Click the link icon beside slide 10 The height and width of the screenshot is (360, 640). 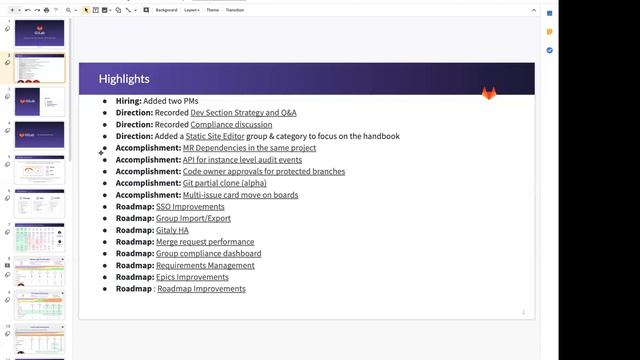[x=7, y=334]
